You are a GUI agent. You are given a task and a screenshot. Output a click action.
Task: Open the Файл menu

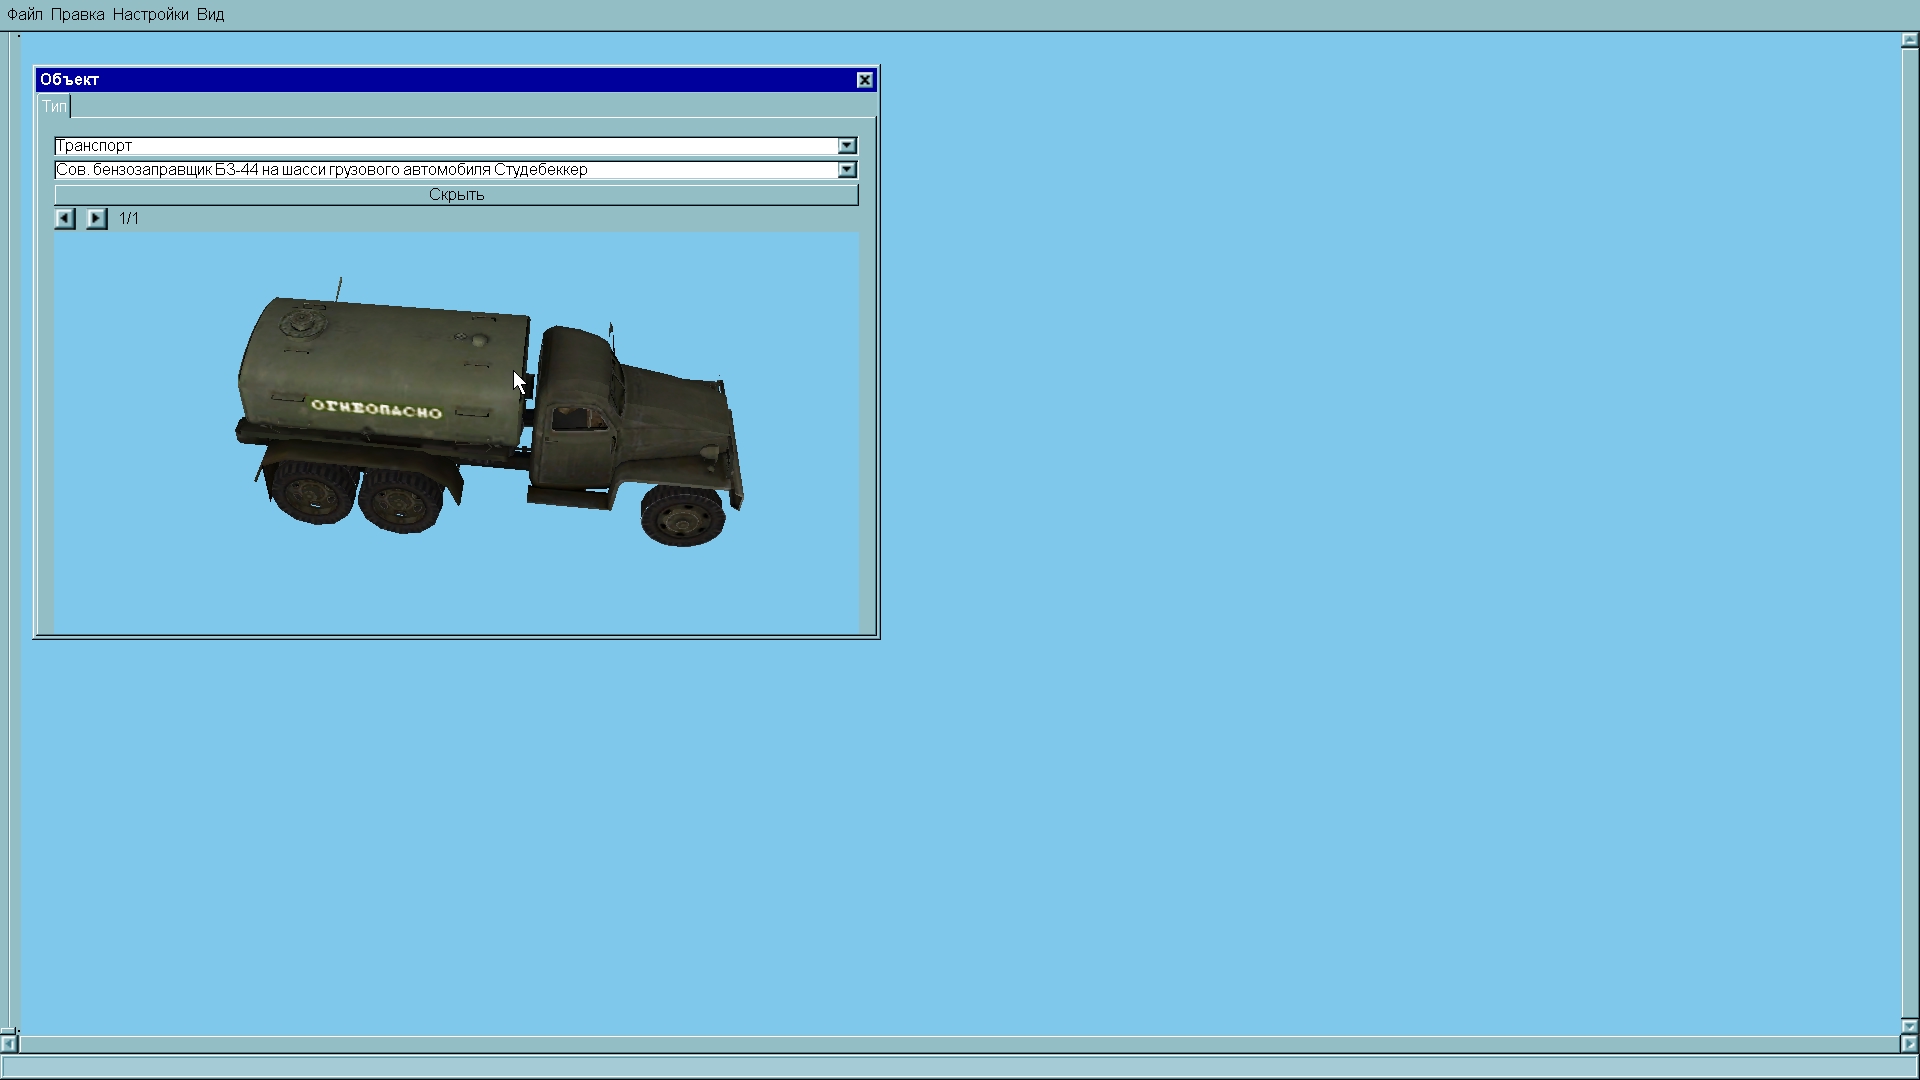tap(25, 15)
